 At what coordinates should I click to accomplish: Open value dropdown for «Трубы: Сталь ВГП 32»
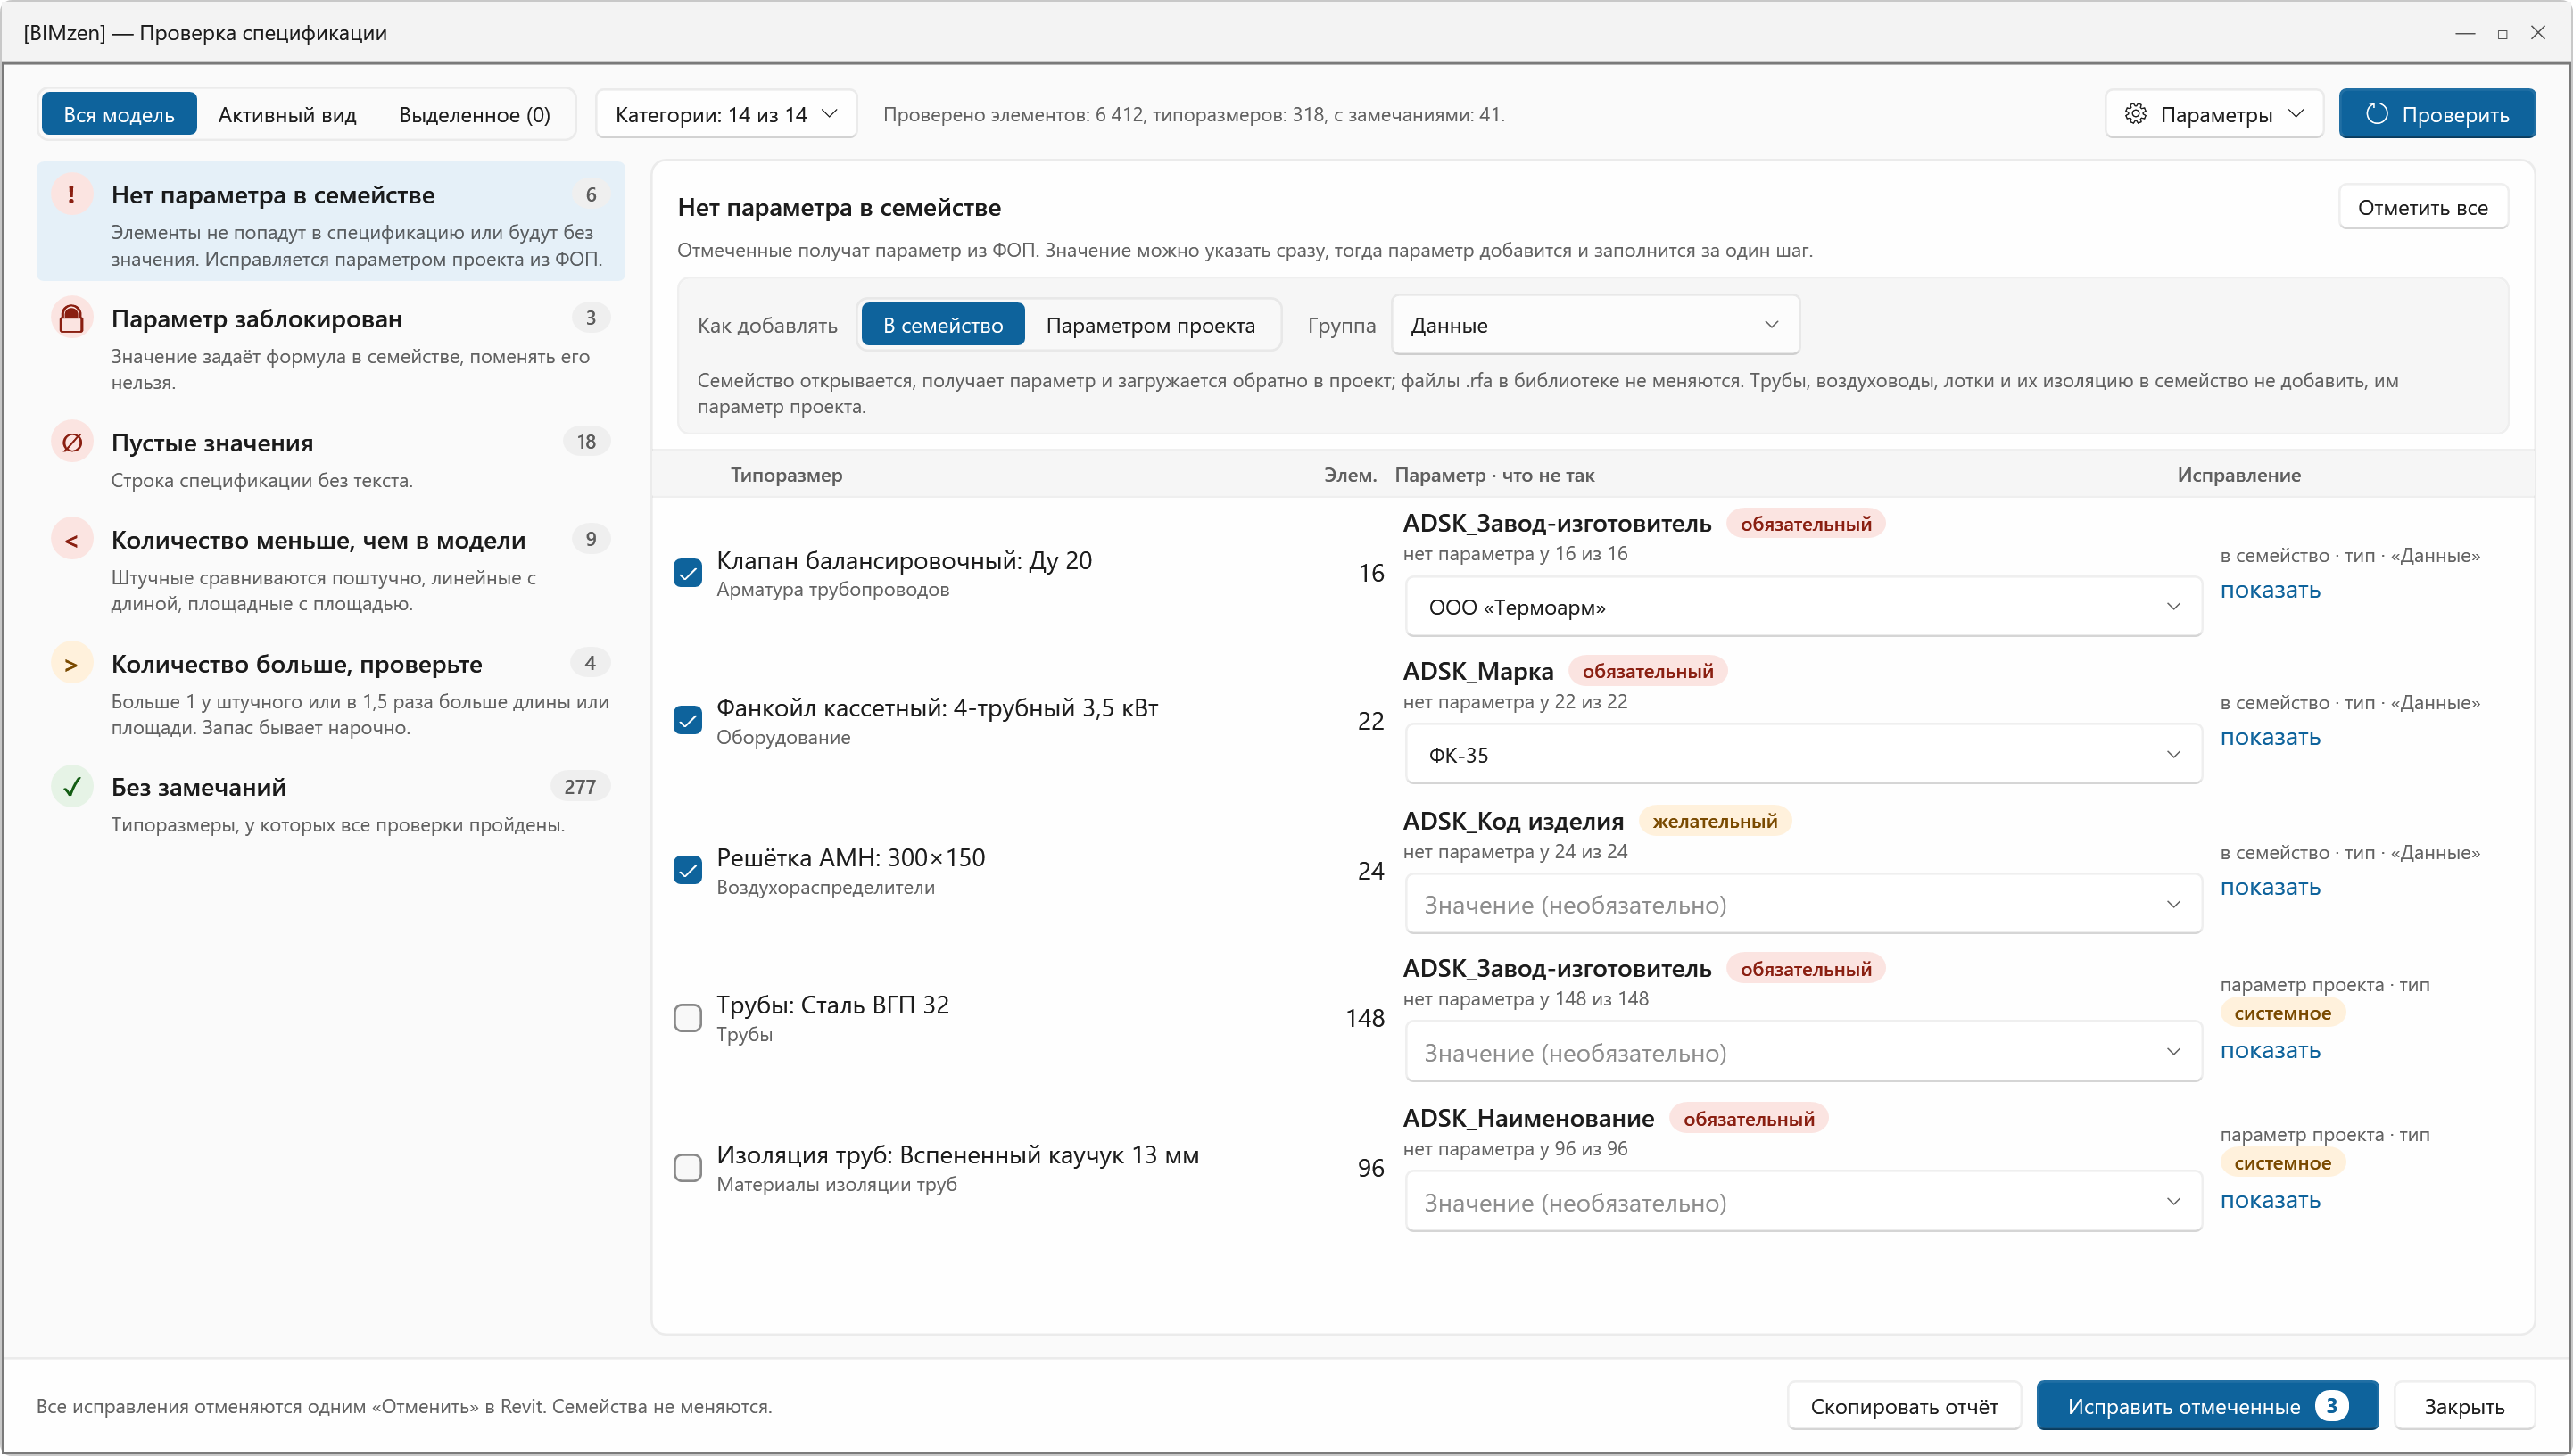pyautogui.click(x=1803, y=1052)
